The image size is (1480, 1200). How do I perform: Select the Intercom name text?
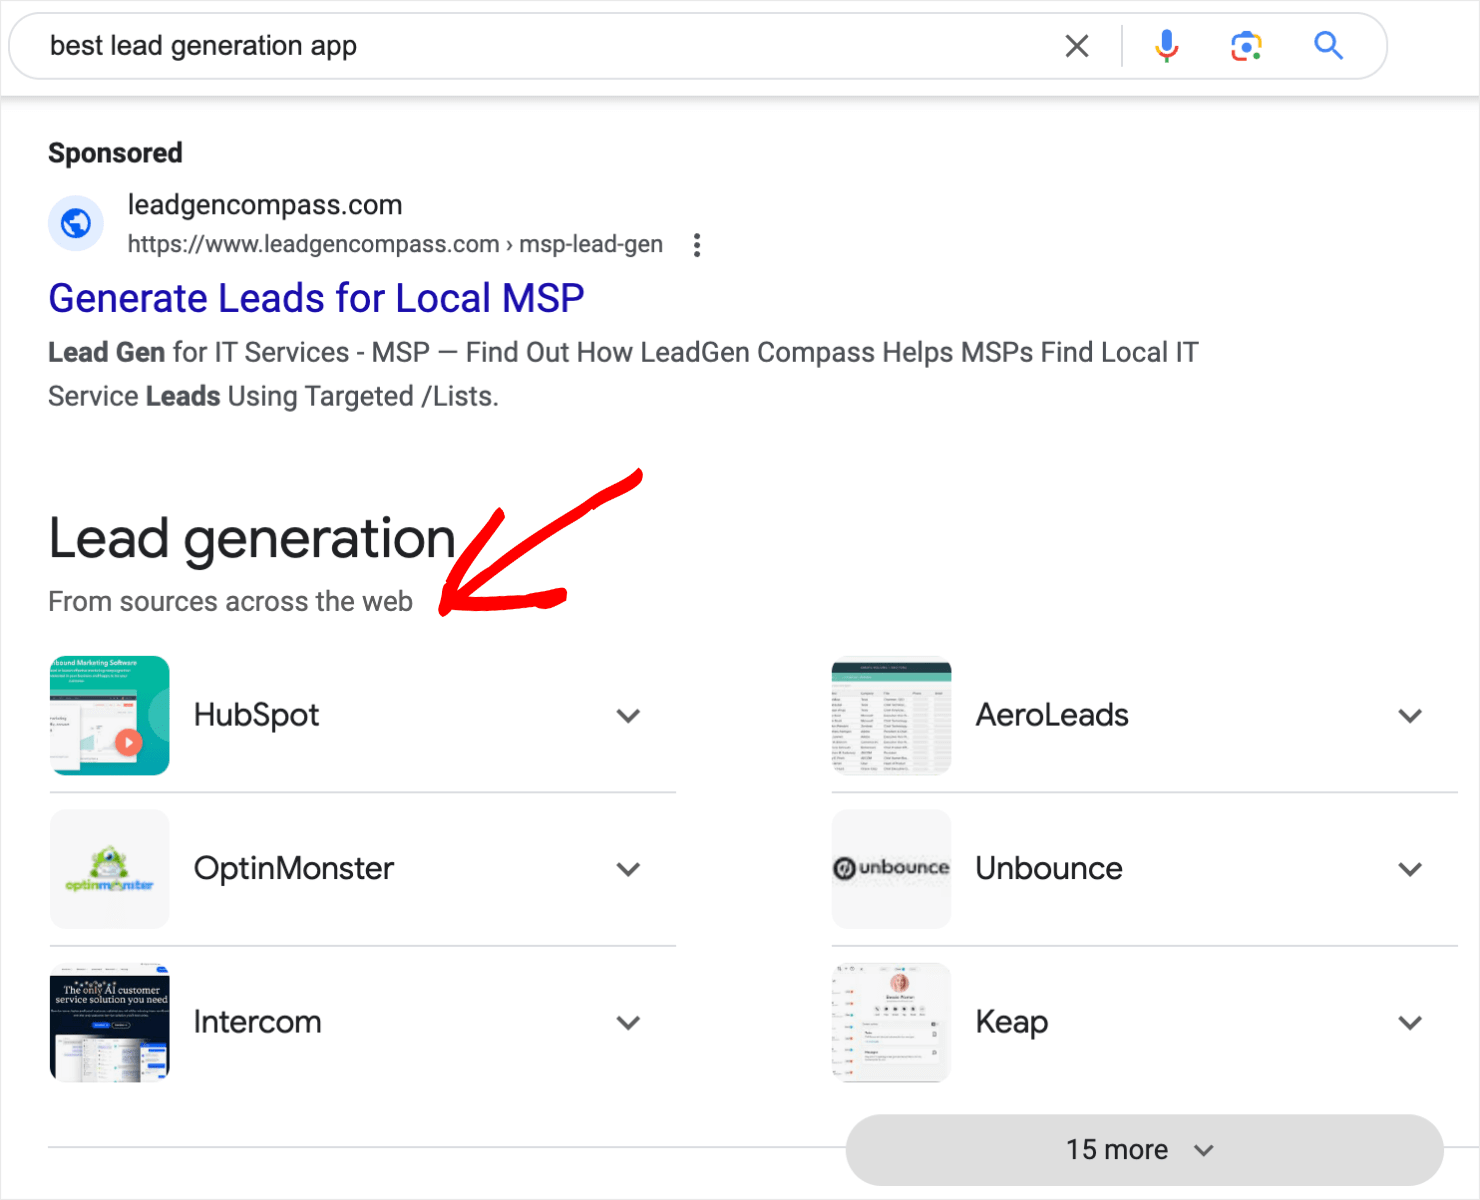coord(257,1022)
